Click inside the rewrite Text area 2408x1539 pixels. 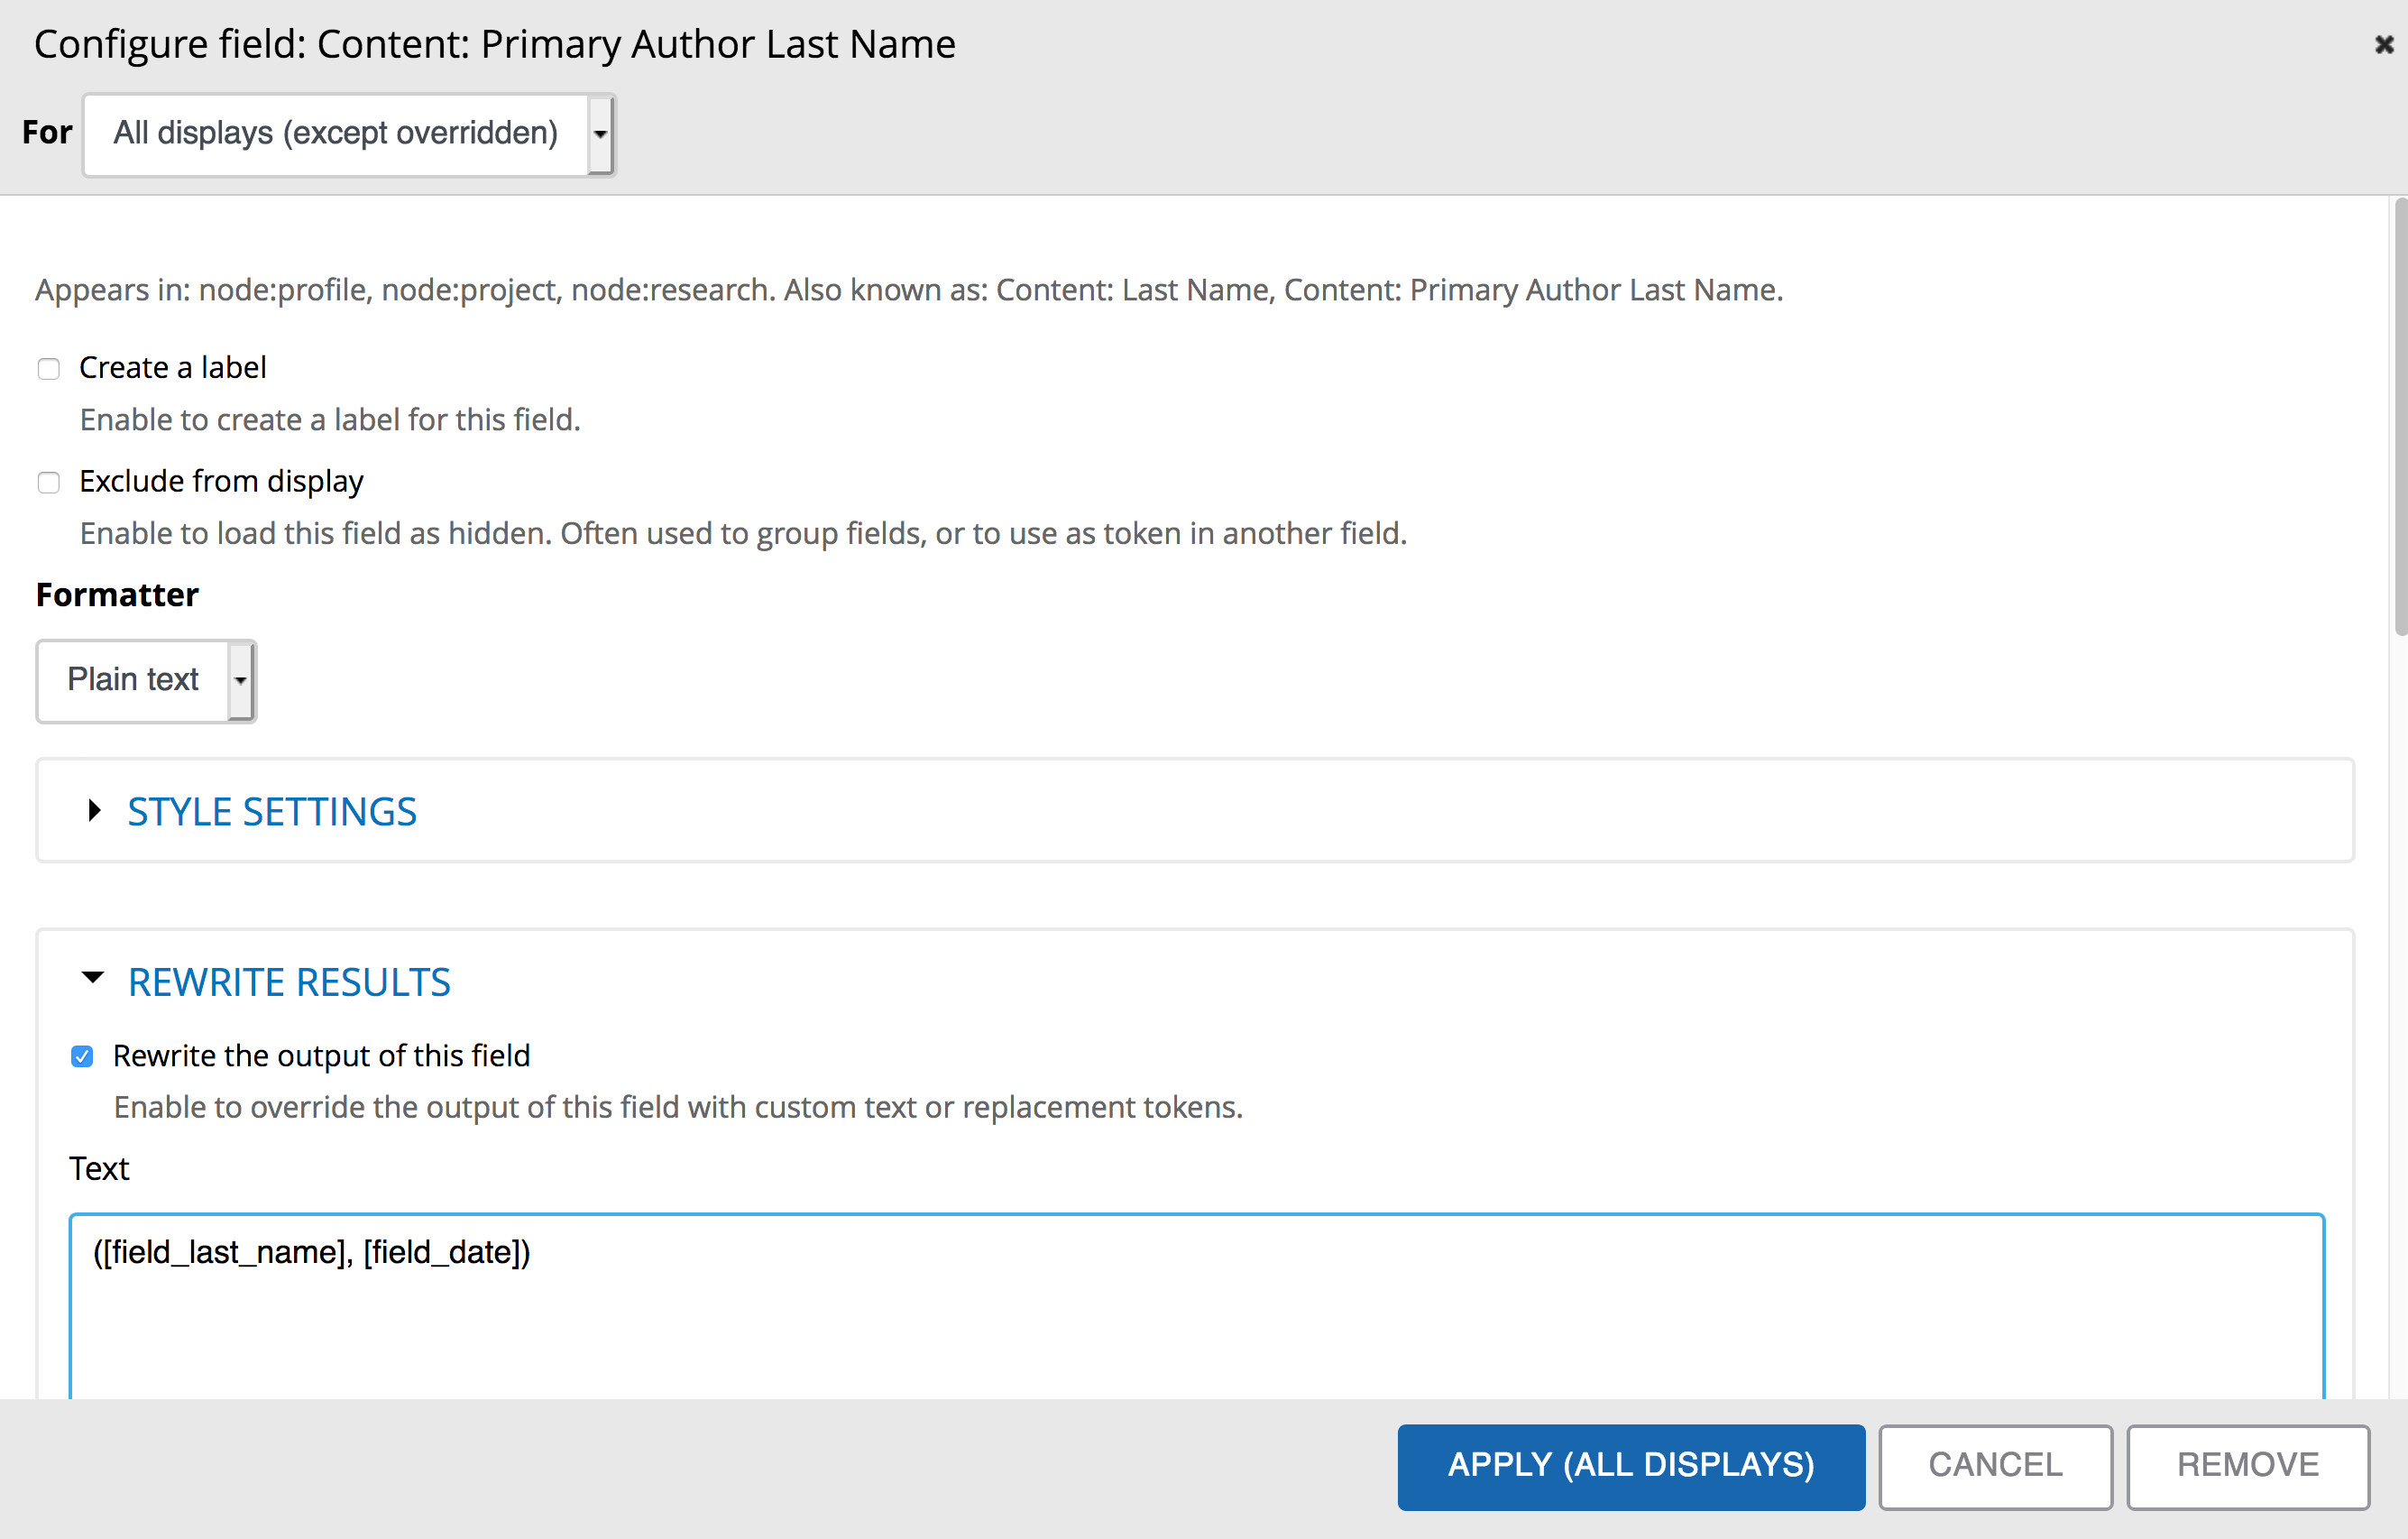click(1200, 1310)
